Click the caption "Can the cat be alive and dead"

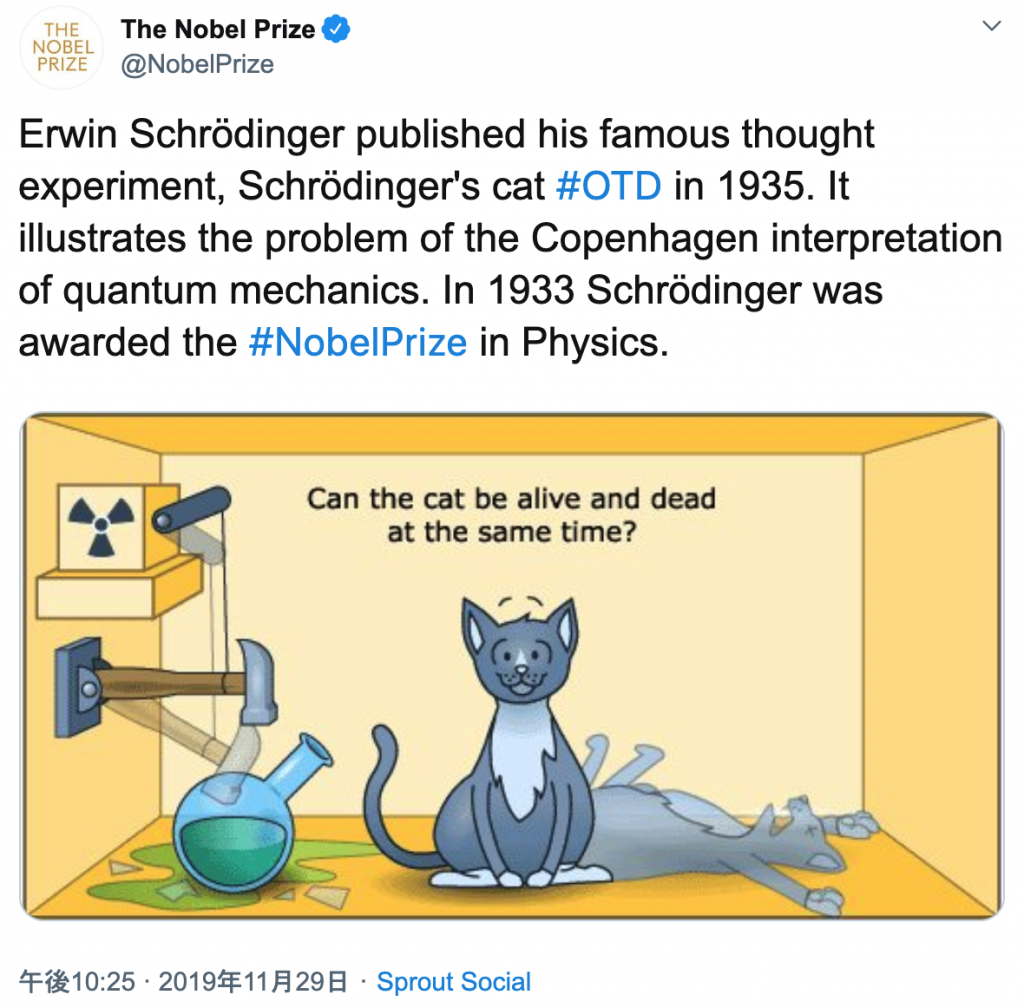(x=511, y=498)
